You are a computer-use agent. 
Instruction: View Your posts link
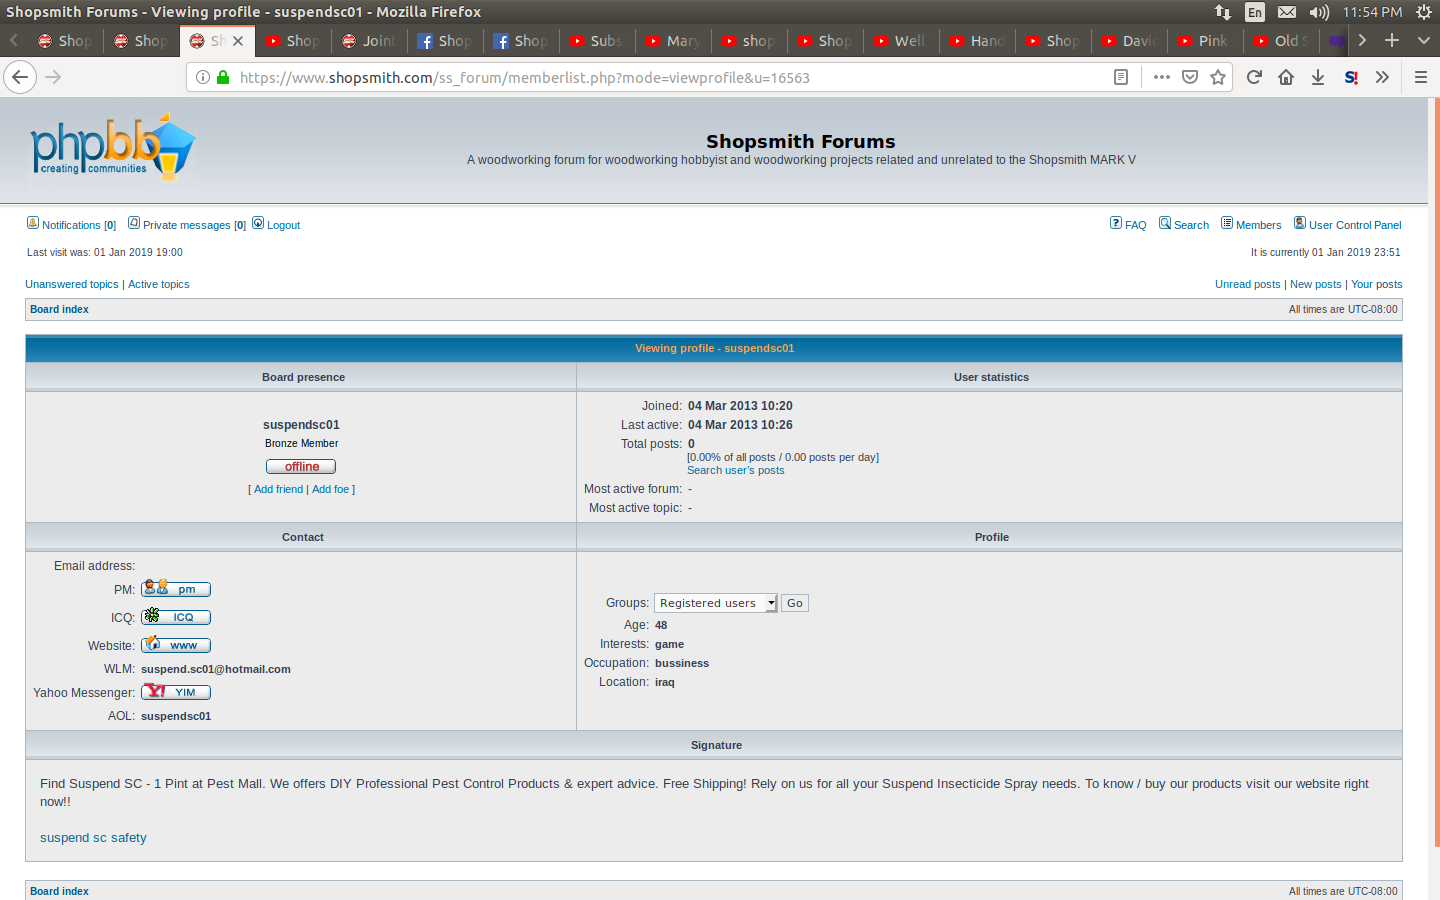click(1376, 284)
